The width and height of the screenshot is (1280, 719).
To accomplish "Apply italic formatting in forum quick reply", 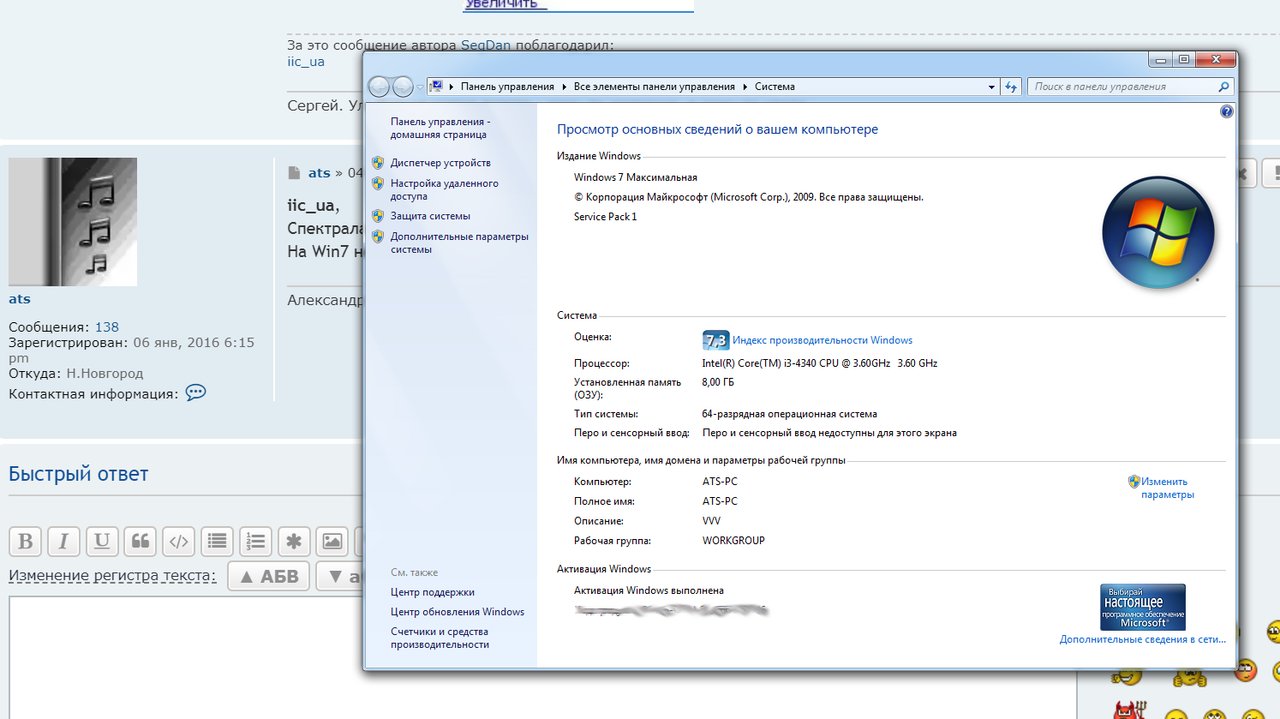I will click(x=63, y=542).
